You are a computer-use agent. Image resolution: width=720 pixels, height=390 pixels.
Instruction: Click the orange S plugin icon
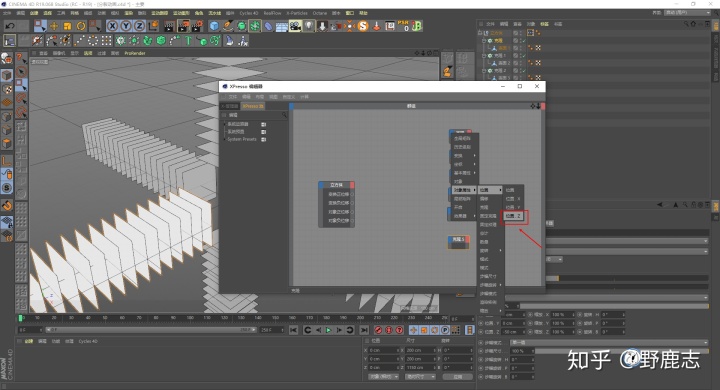[363, 26]
